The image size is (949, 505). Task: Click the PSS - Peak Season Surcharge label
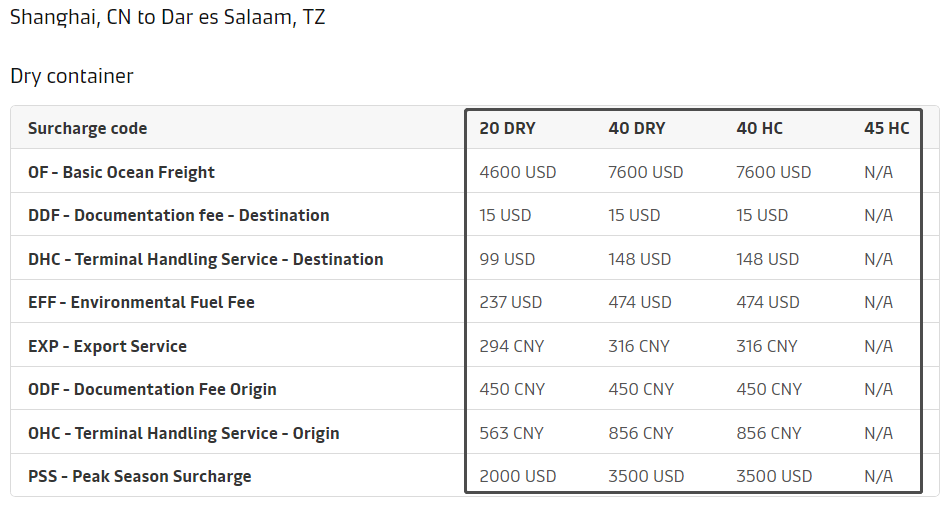click(139, 476)
